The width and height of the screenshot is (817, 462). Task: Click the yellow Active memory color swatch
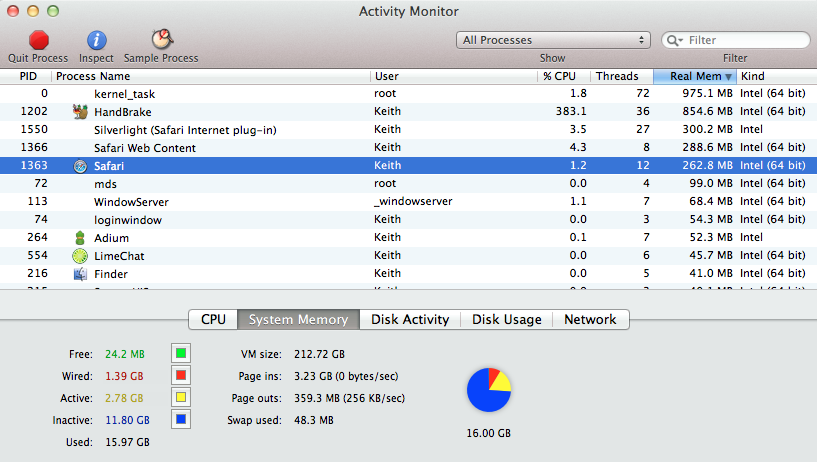[181, 397]
